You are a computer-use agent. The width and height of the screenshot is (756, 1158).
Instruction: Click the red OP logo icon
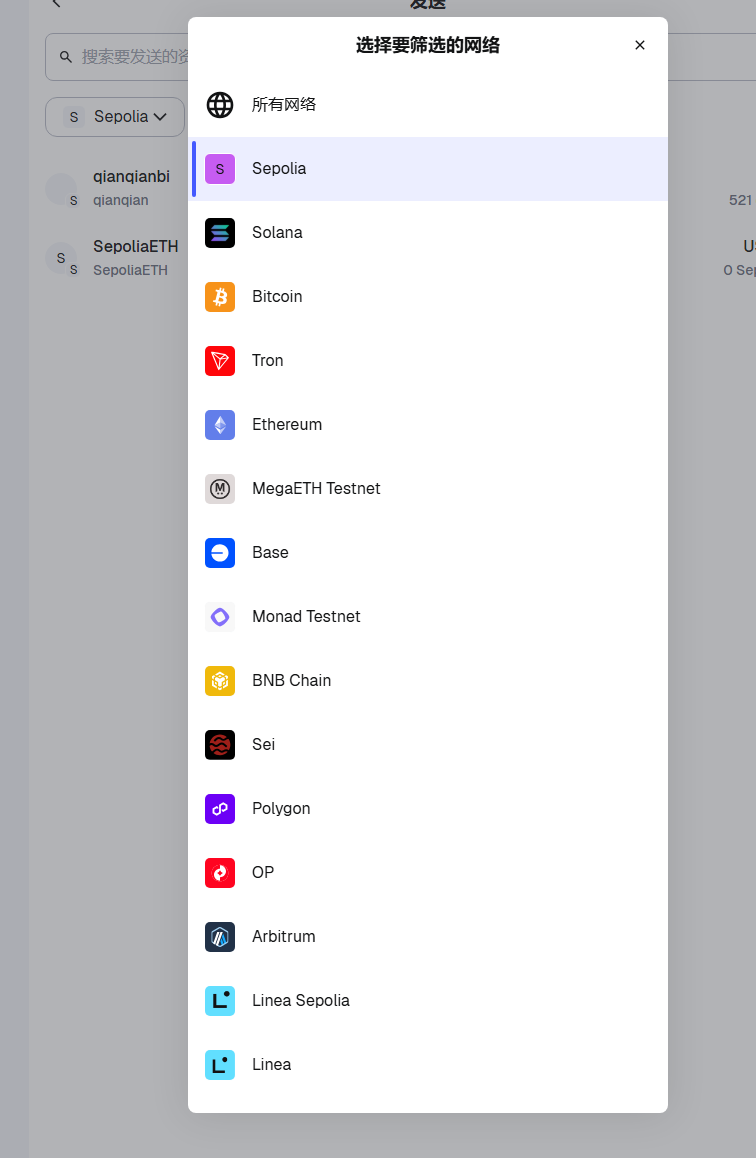220,873
